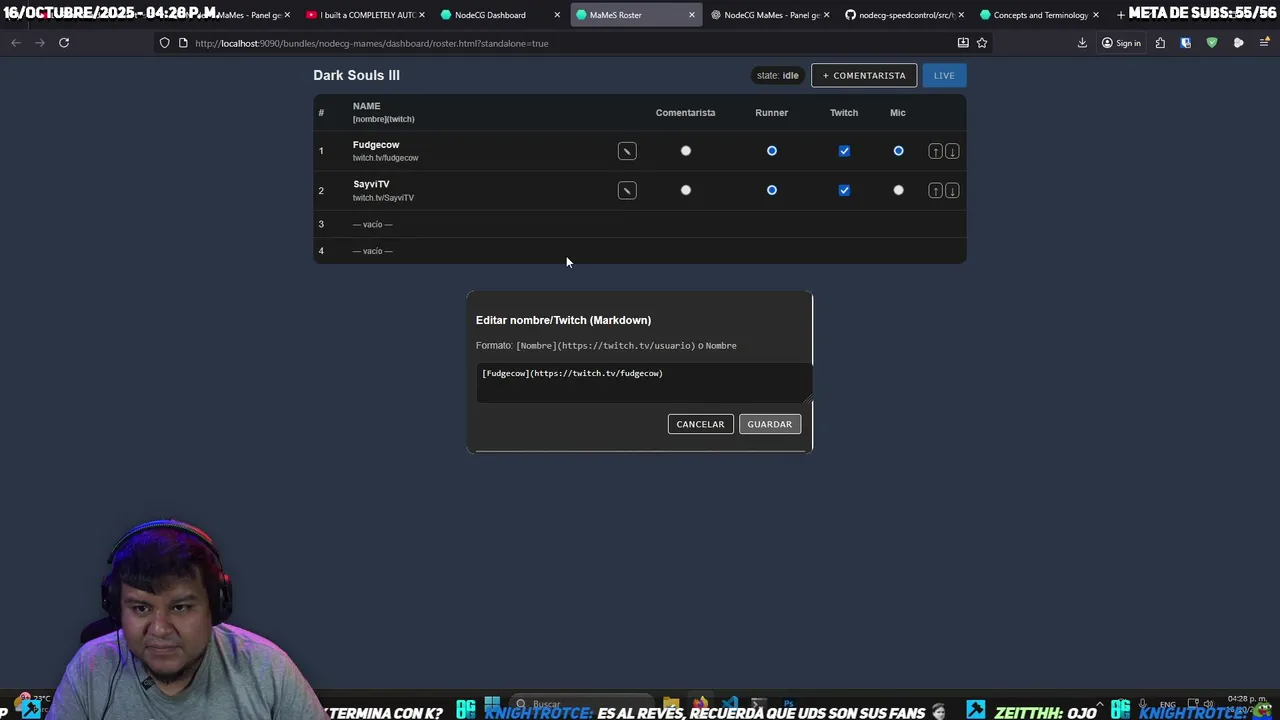Move SayviTV row up with arrow
This screenshot has height=720, width=1280.
point(935,190)
